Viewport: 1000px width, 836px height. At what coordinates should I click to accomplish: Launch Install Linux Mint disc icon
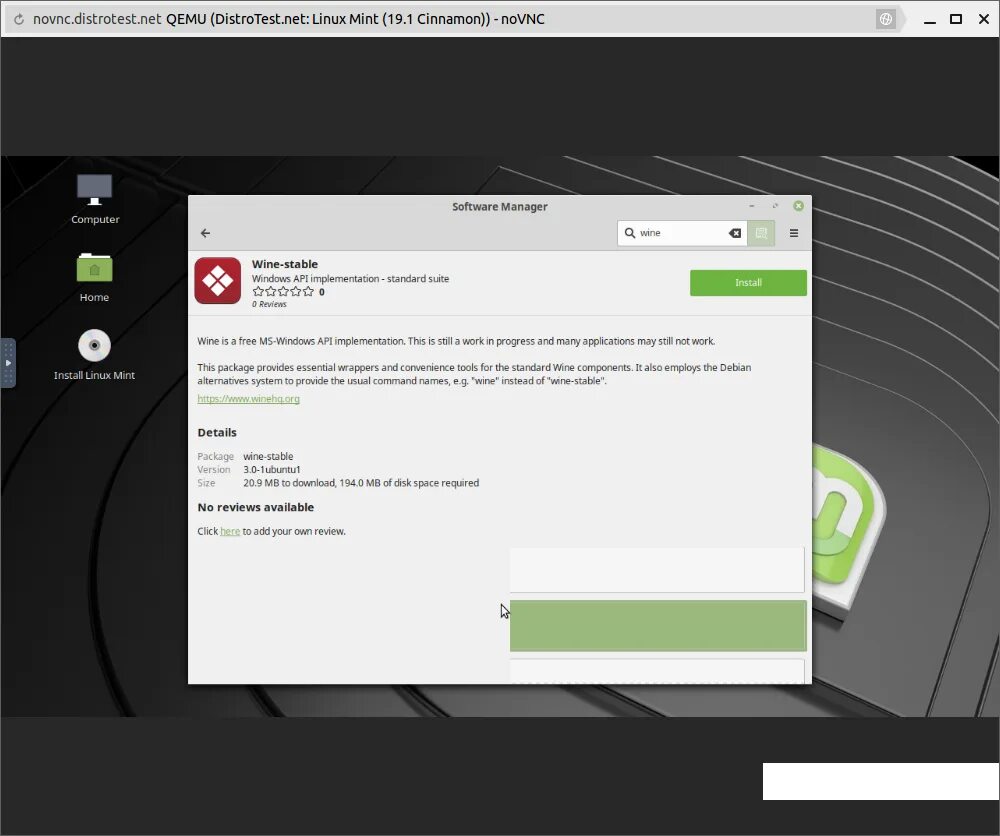(x=94, y=355)
